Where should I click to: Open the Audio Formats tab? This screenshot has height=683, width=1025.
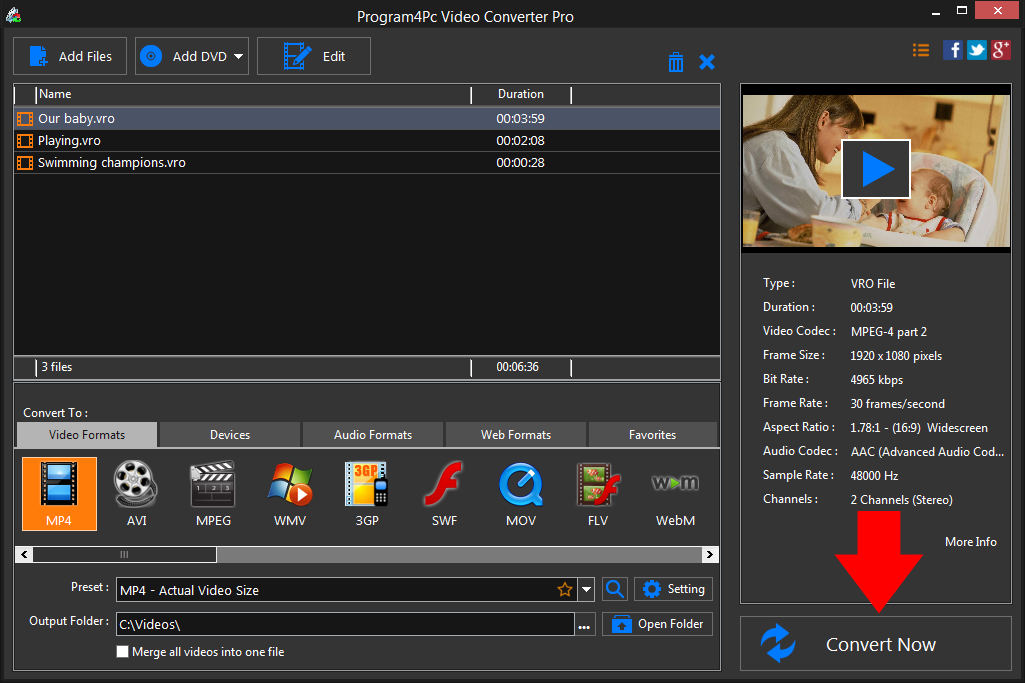click(x=373, y=435)
